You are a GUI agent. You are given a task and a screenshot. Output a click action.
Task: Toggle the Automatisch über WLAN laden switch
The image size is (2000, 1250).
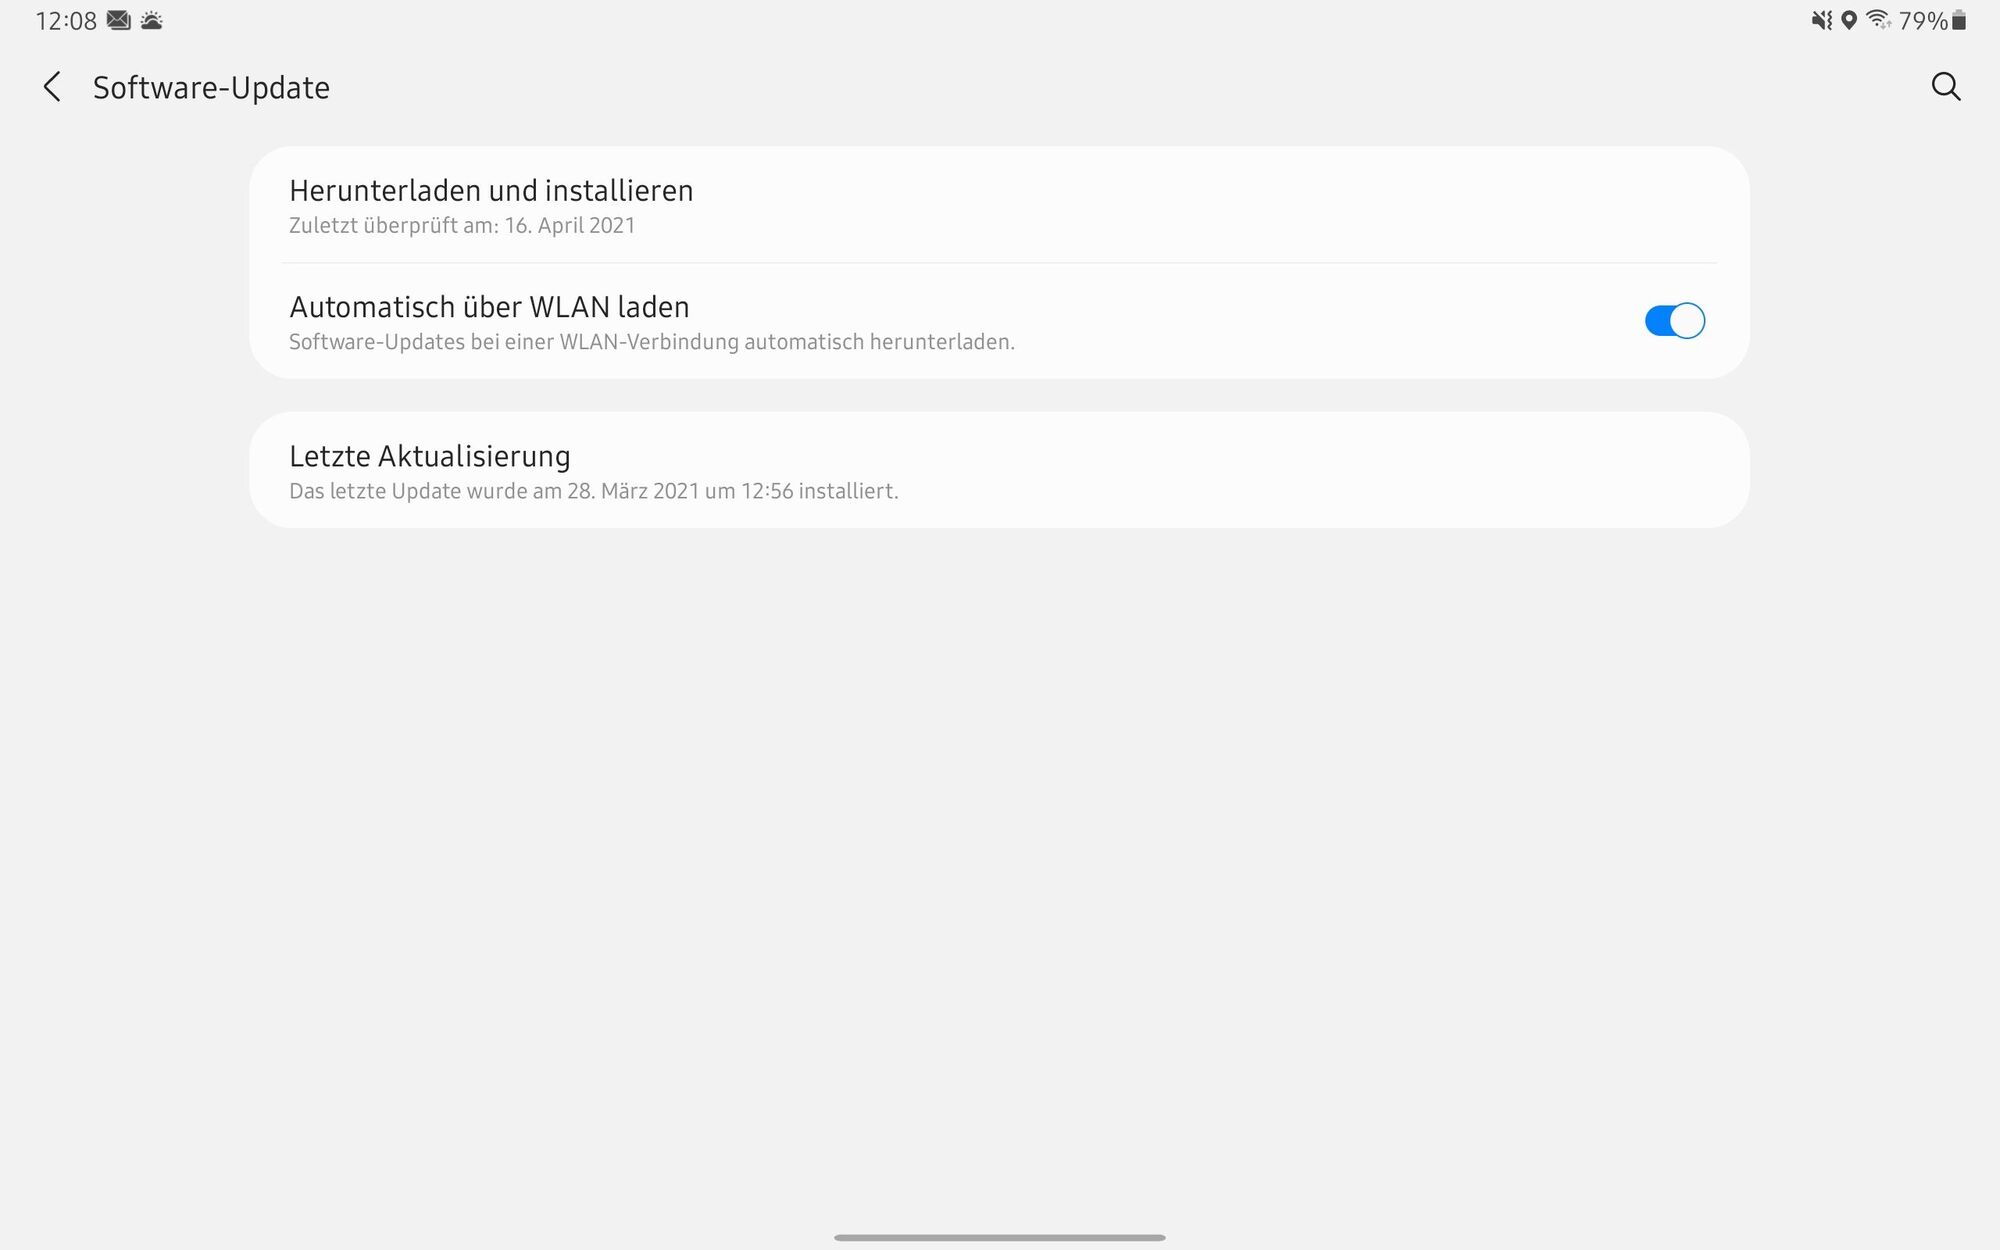pyautogui.click(x=1674, y=321)
